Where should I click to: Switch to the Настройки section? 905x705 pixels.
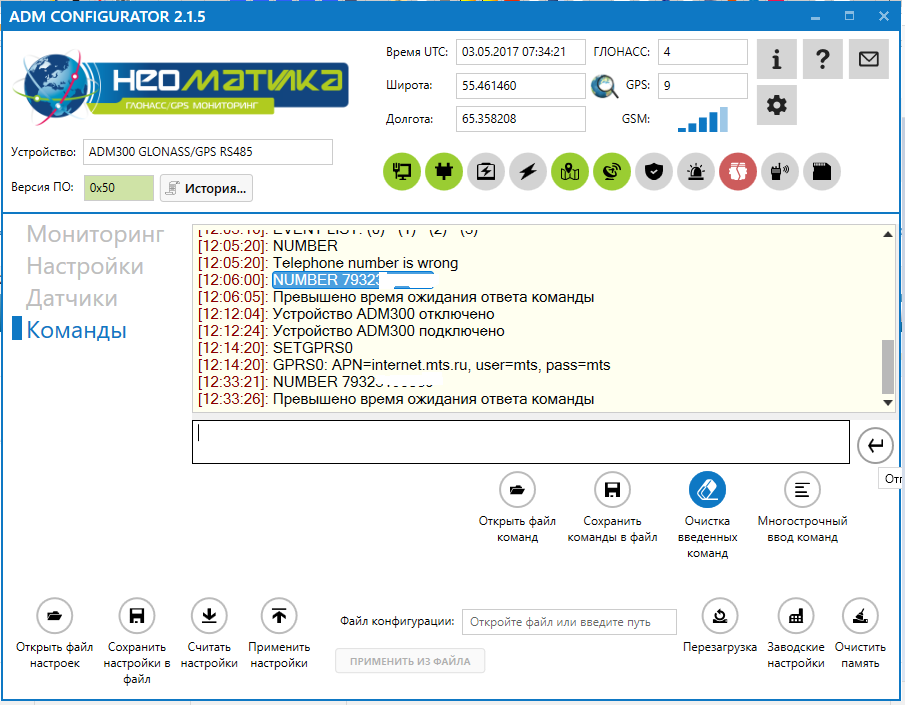[x=85, y=267]
